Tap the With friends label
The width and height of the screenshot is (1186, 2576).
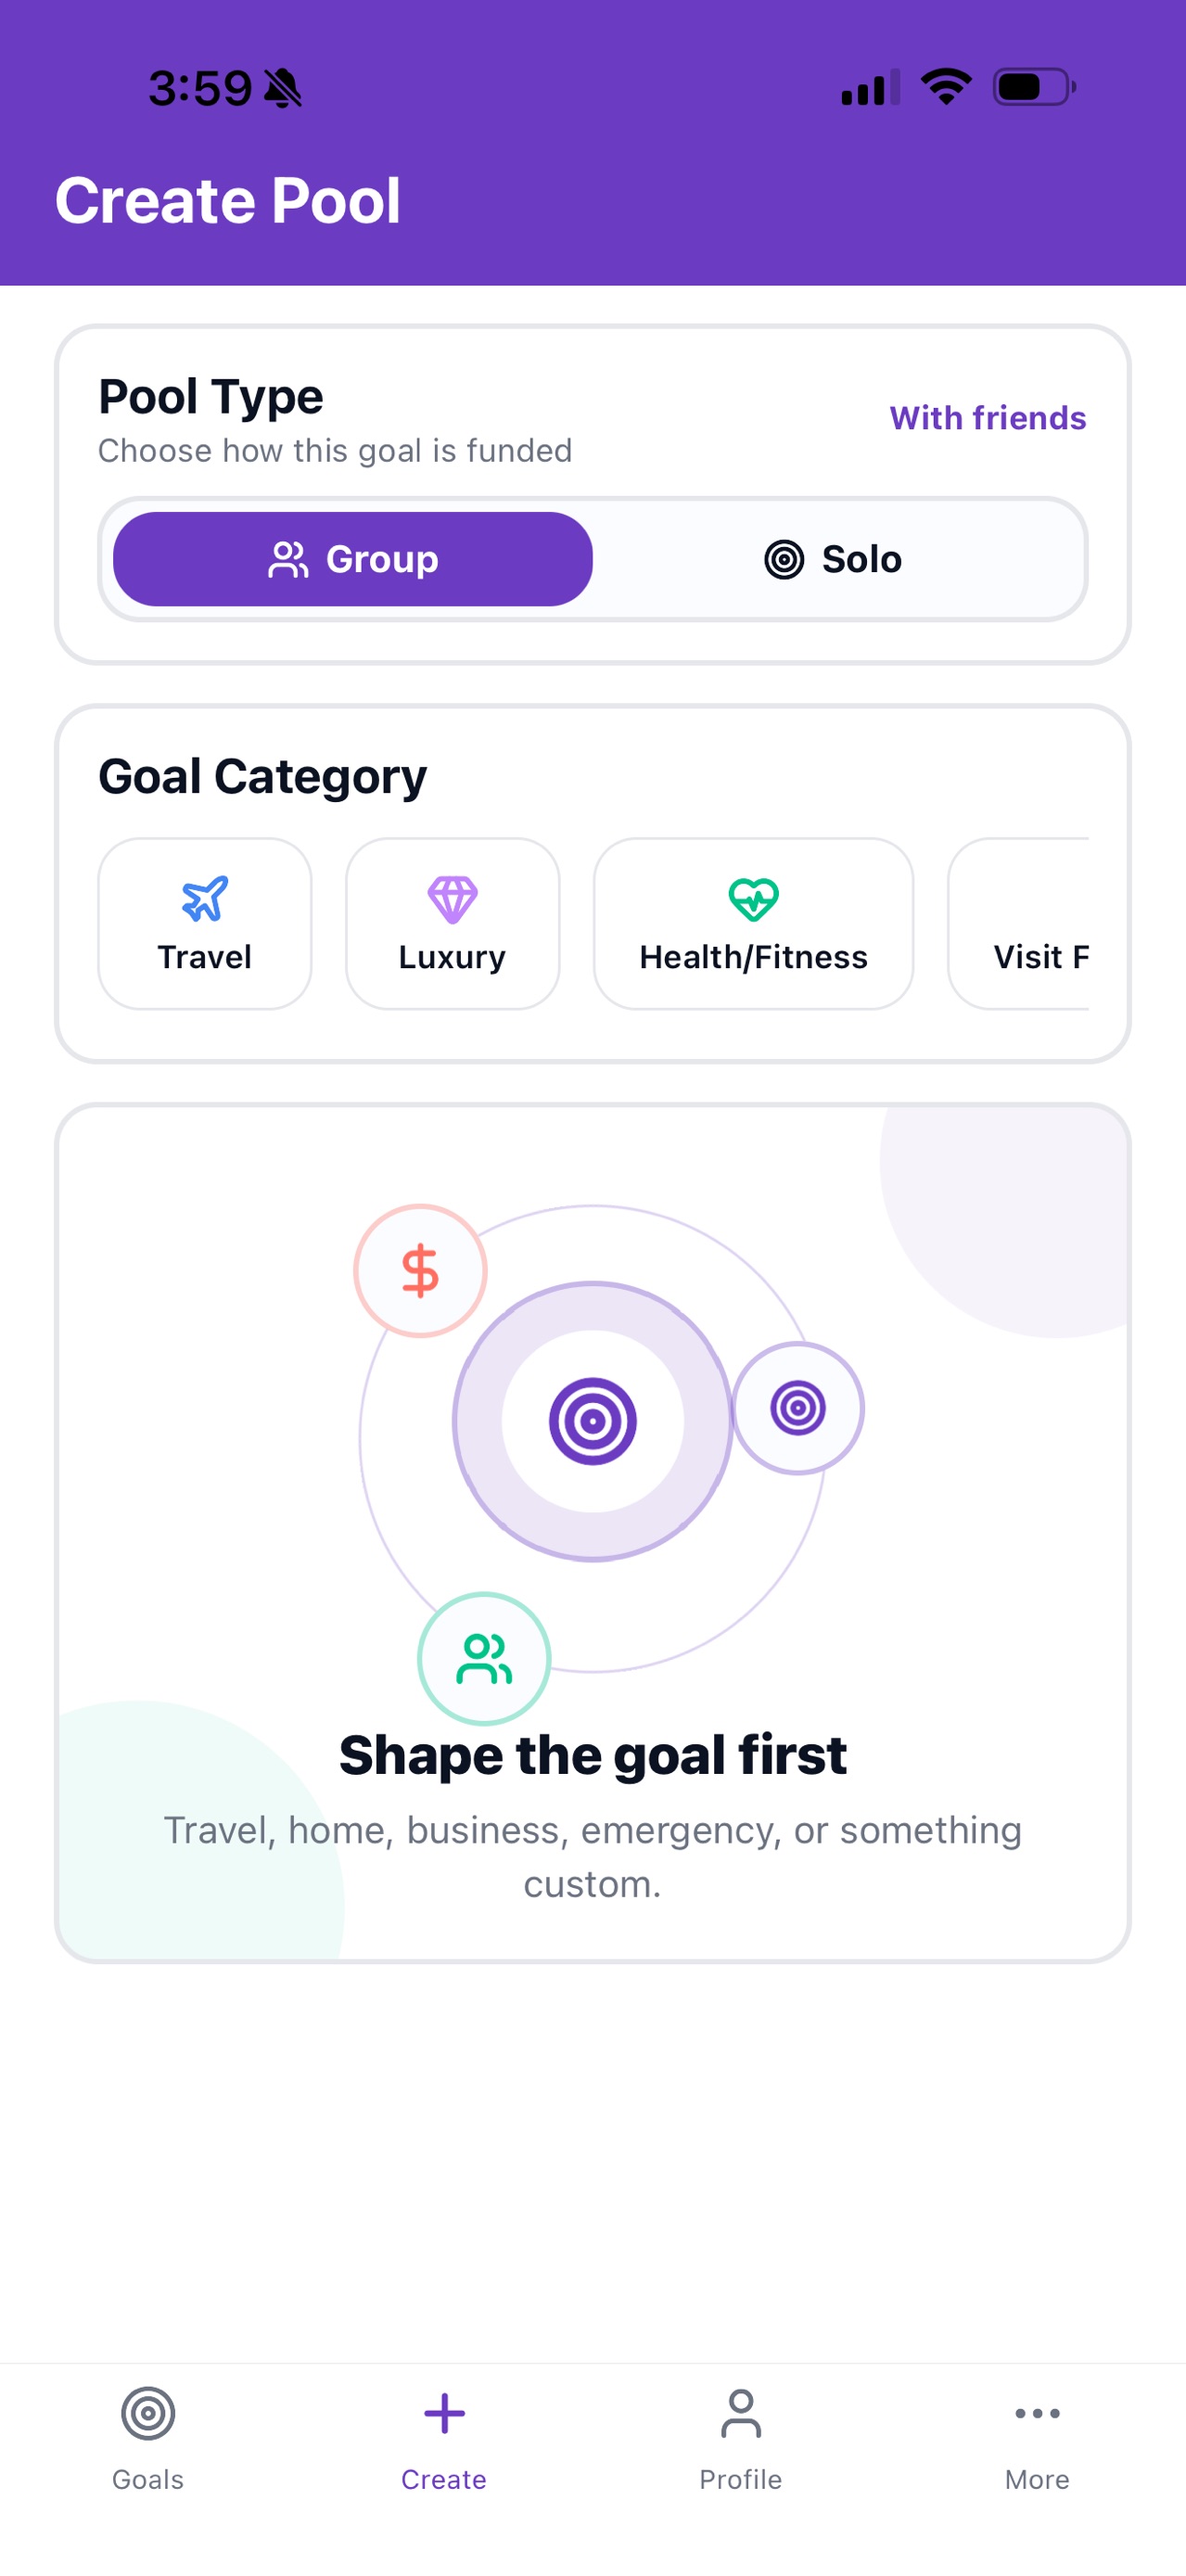pos(987,418)
